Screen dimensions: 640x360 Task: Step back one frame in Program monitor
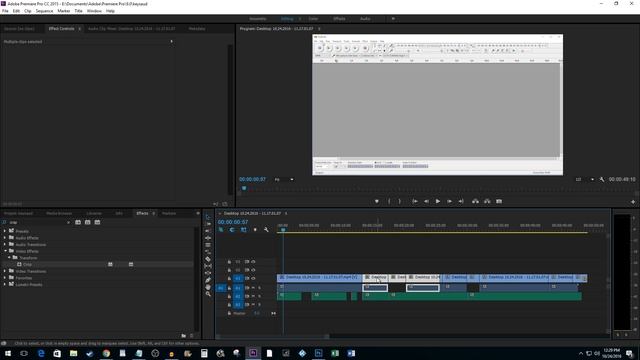pyautogui.click(x=426, y=201)
